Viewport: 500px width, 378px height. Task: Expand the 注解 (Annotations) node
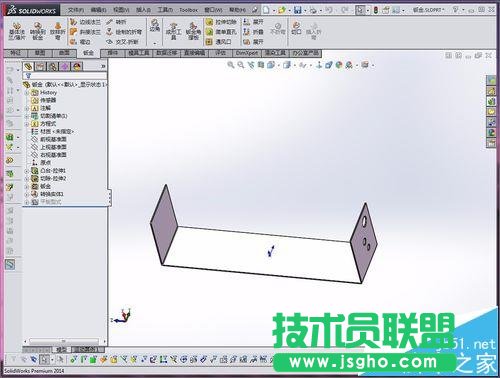27,108
